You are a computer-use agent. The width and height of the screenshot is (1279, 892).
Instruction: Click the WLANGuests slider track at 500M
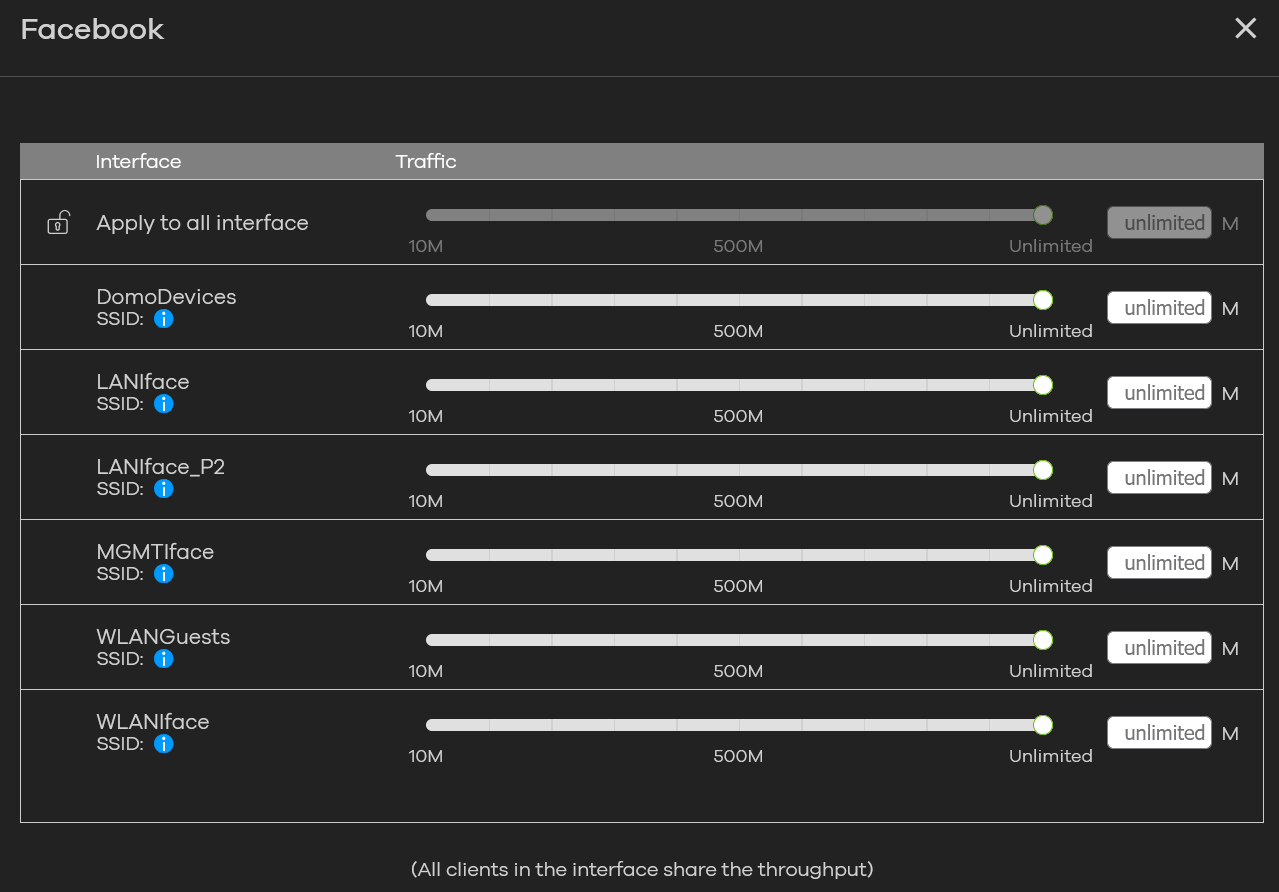[x=738, y=640]
